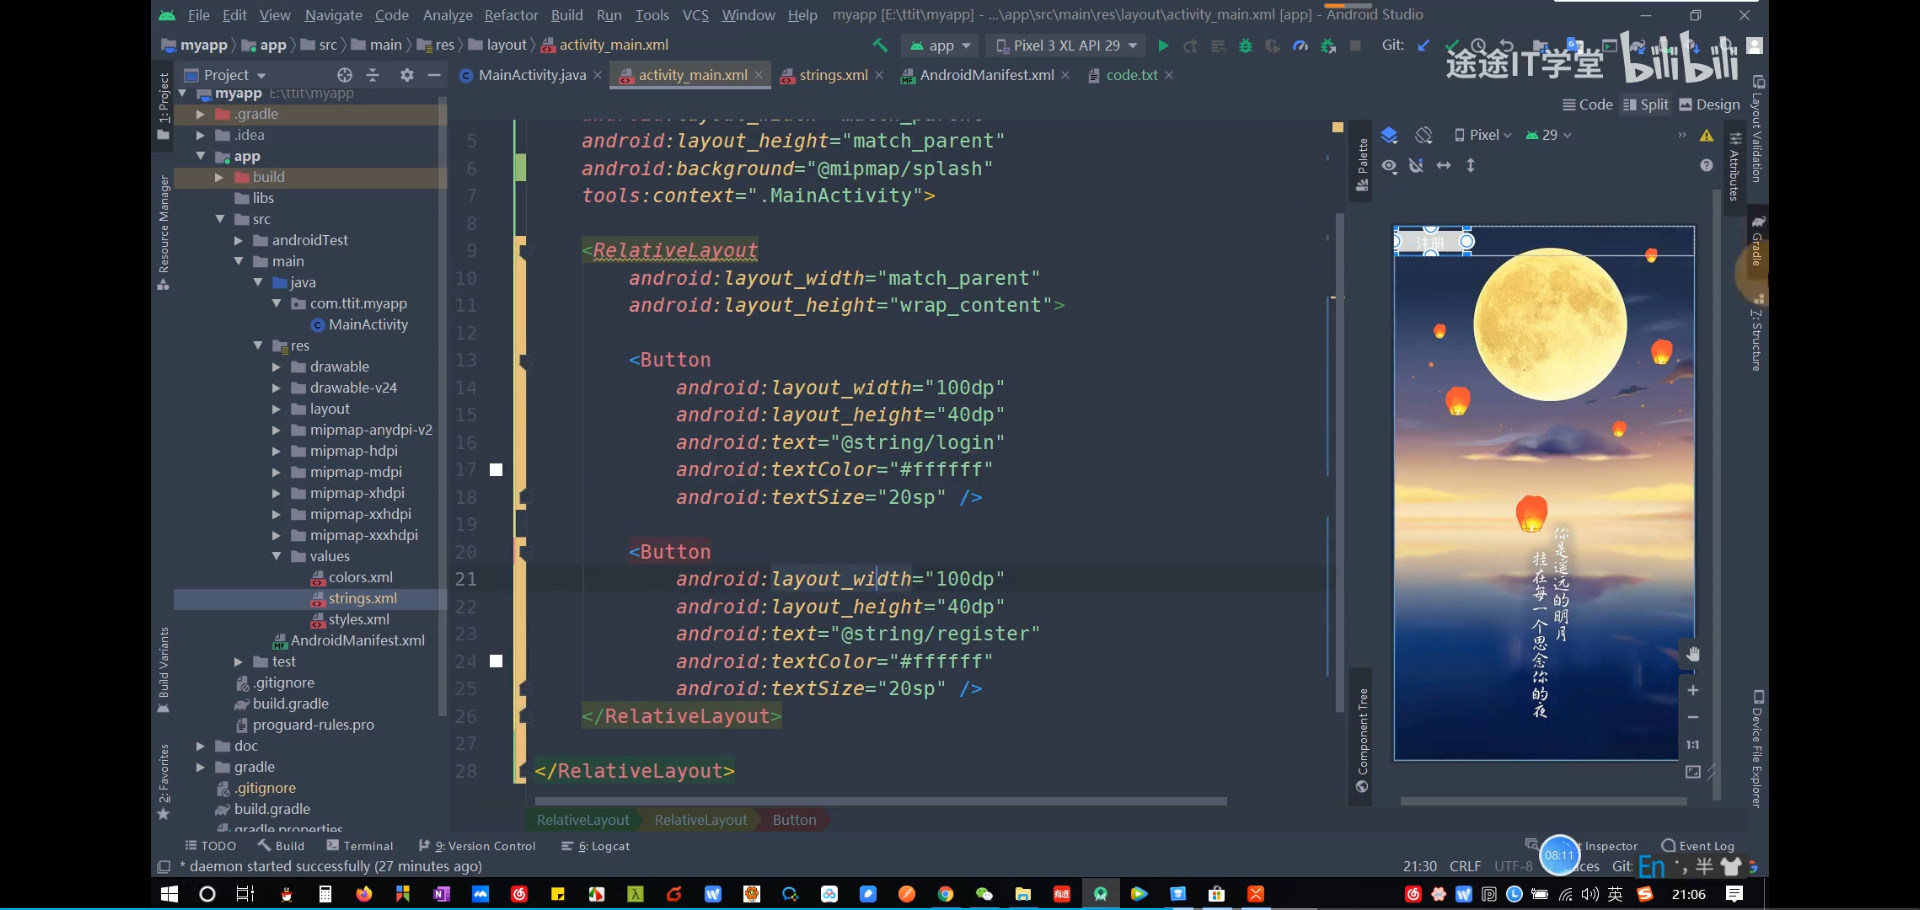This screenshot has height=910, width=1920.
Task: Open the TODO tool window
Action: (211, 846)
